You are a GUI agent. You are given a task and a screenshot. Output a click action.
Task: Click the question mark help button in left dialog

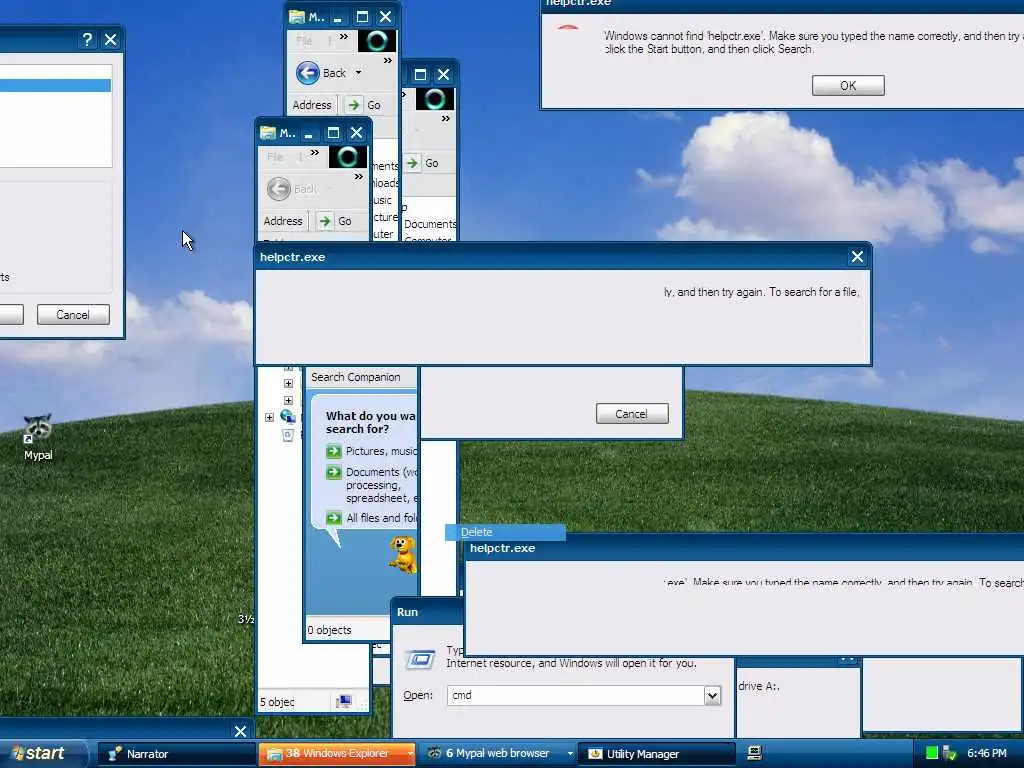(87, 40)
